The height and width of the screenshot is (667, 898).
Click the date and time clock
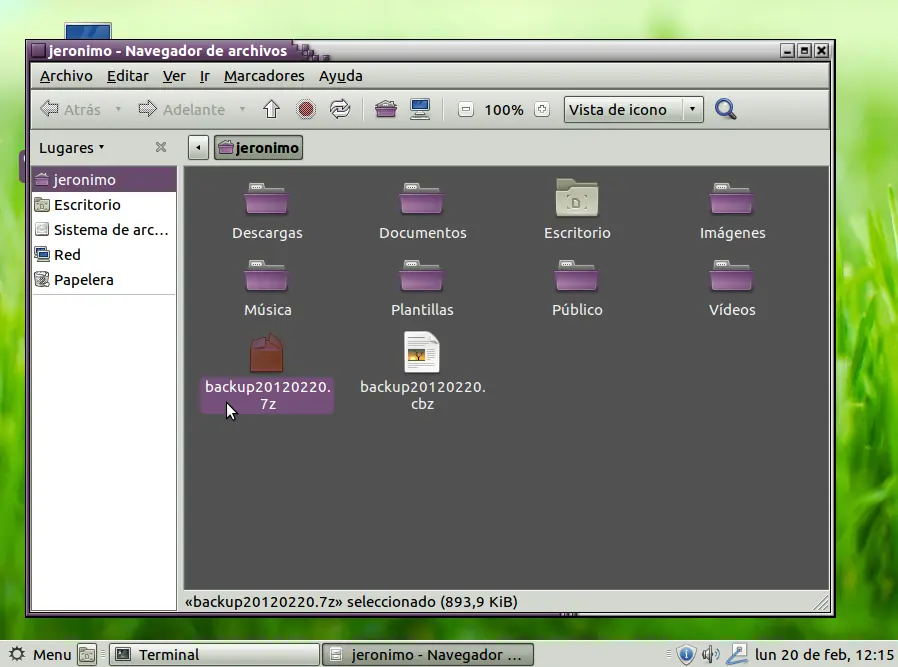point(824,654)
